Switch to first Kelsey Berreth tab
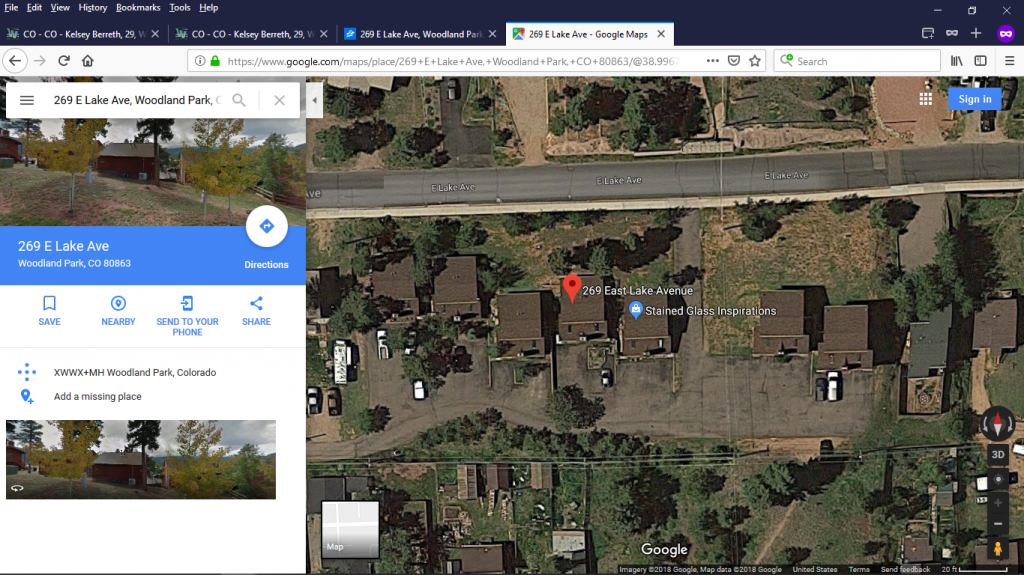This screenshot has width=1024, height=575. (x=83, y=34)
